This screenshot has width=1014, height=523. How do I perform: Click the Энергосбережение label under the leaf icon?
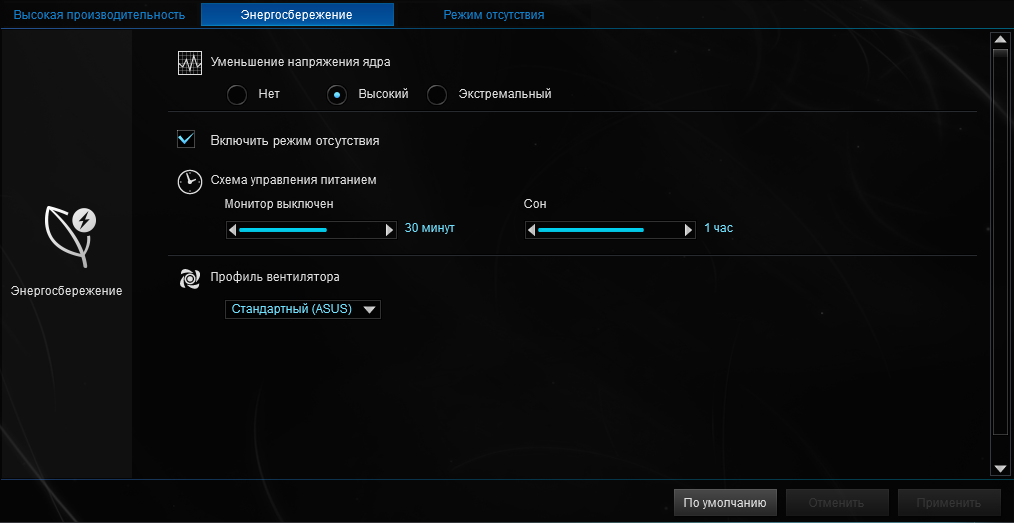tap(67, 291)
